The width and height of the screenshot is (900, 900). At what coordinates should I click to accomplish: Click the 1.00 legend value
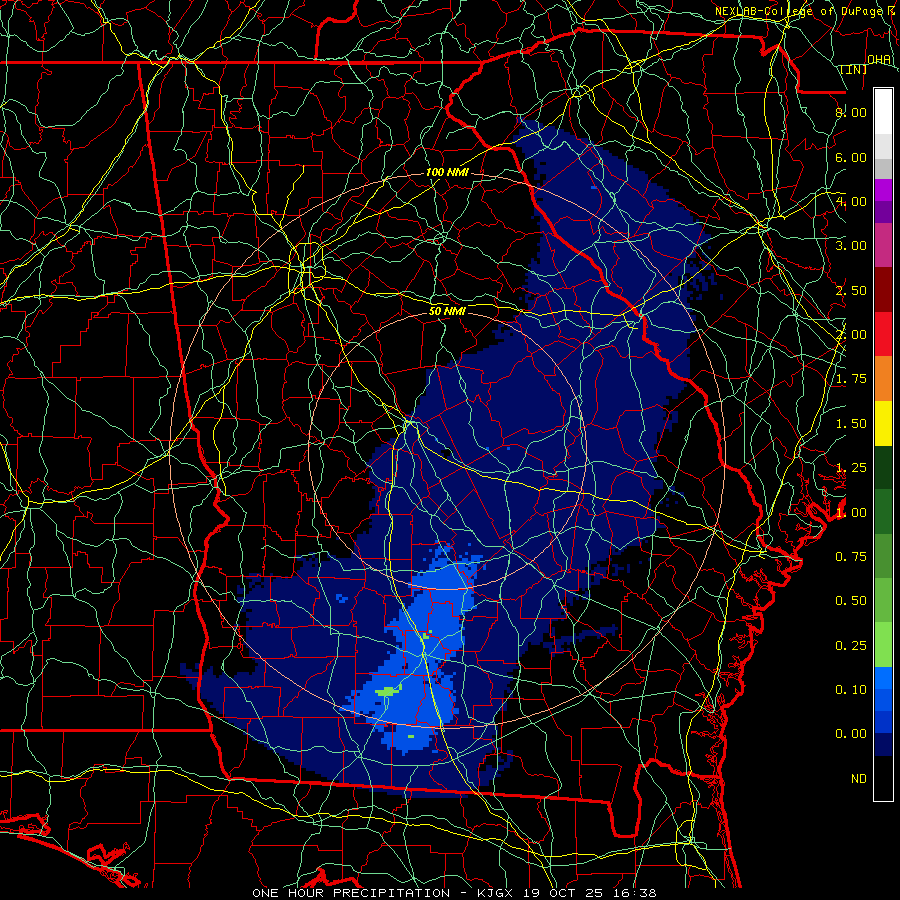pos(851,512)
